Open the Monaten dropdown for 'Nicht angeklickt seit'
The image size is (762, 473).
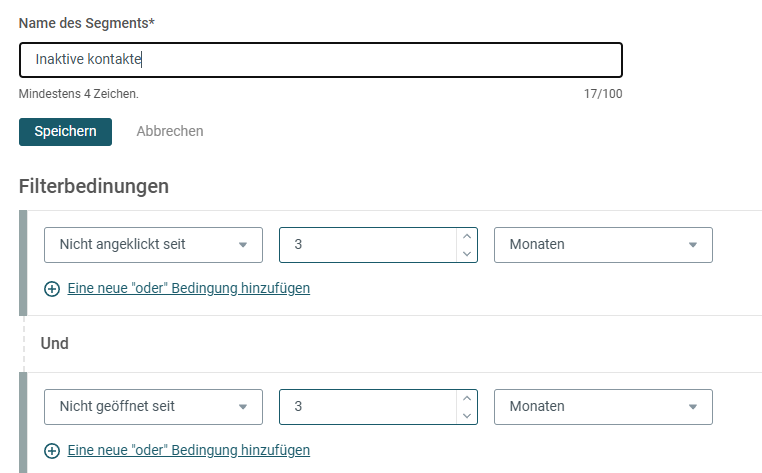click(603, 245)
